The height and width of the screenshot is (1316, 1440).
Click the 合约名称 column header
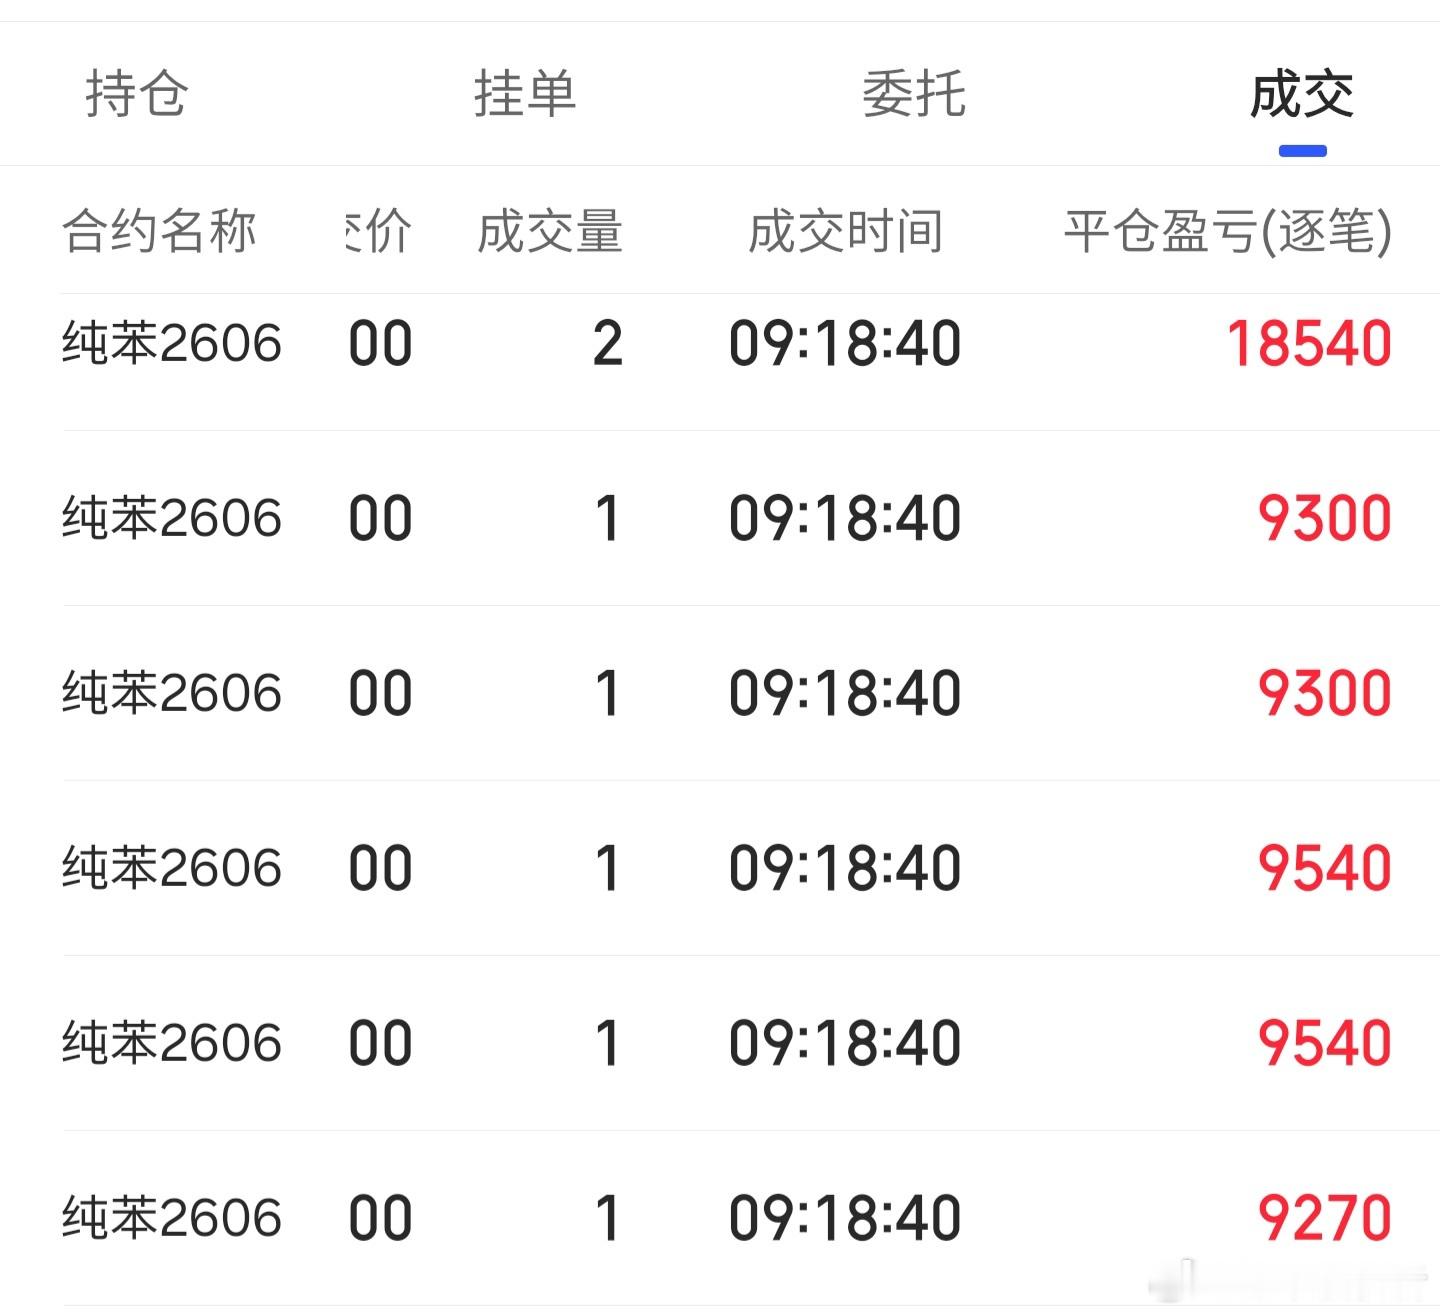coord(160,231)
